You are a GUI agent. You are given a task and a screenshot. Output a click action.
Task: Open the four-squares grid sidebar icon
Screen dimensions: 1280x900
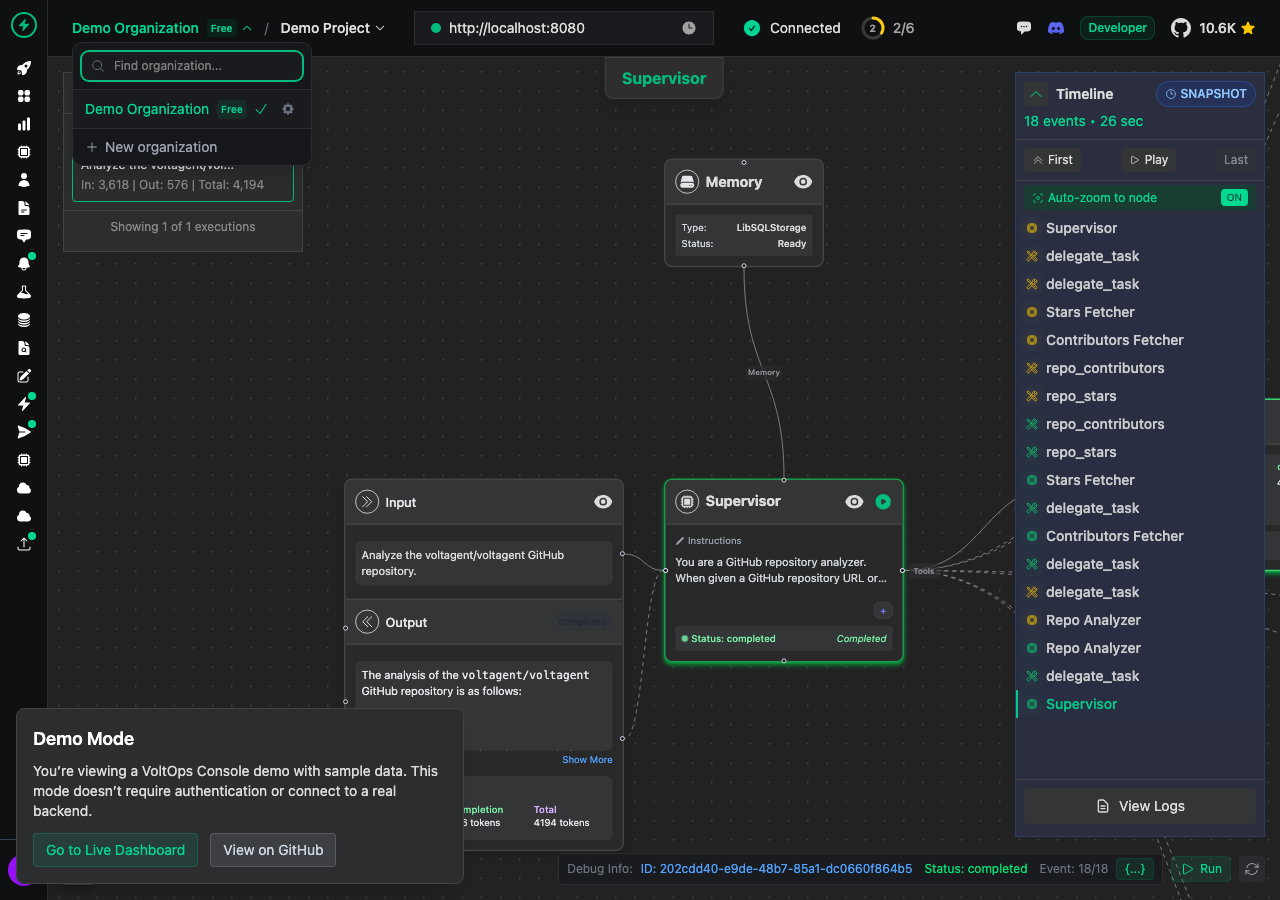coord(24,96)
